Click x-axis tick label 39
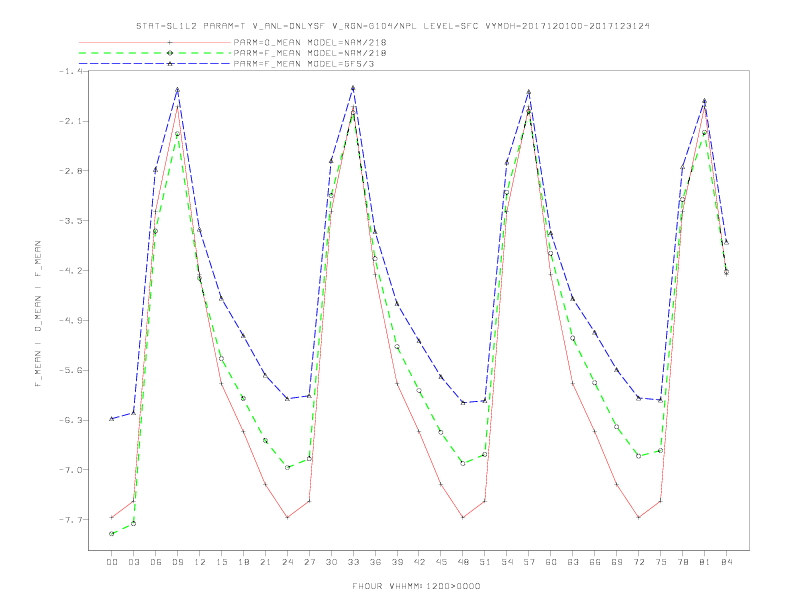 tap(397, 562)
